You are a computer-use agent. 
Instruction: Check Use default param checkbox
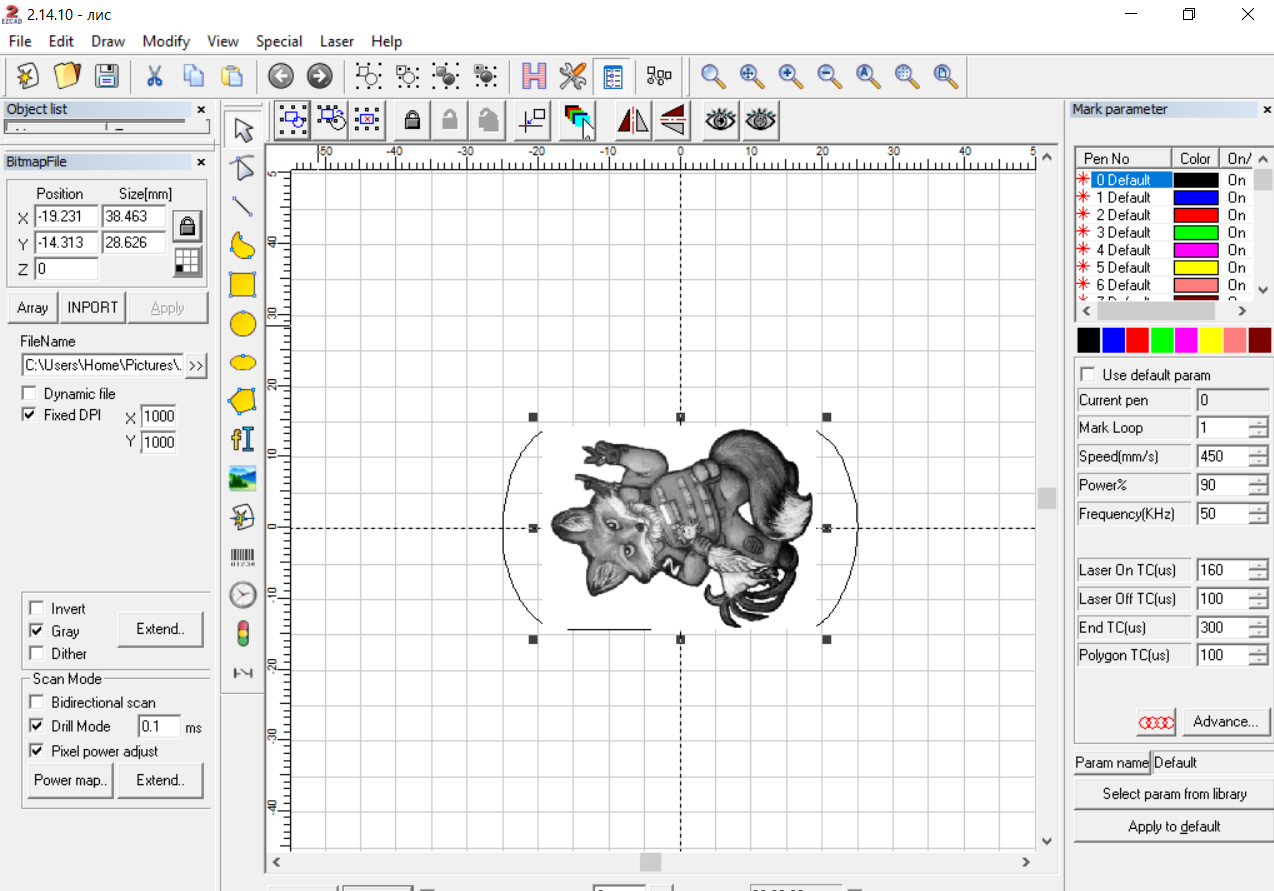[1088, 375]
